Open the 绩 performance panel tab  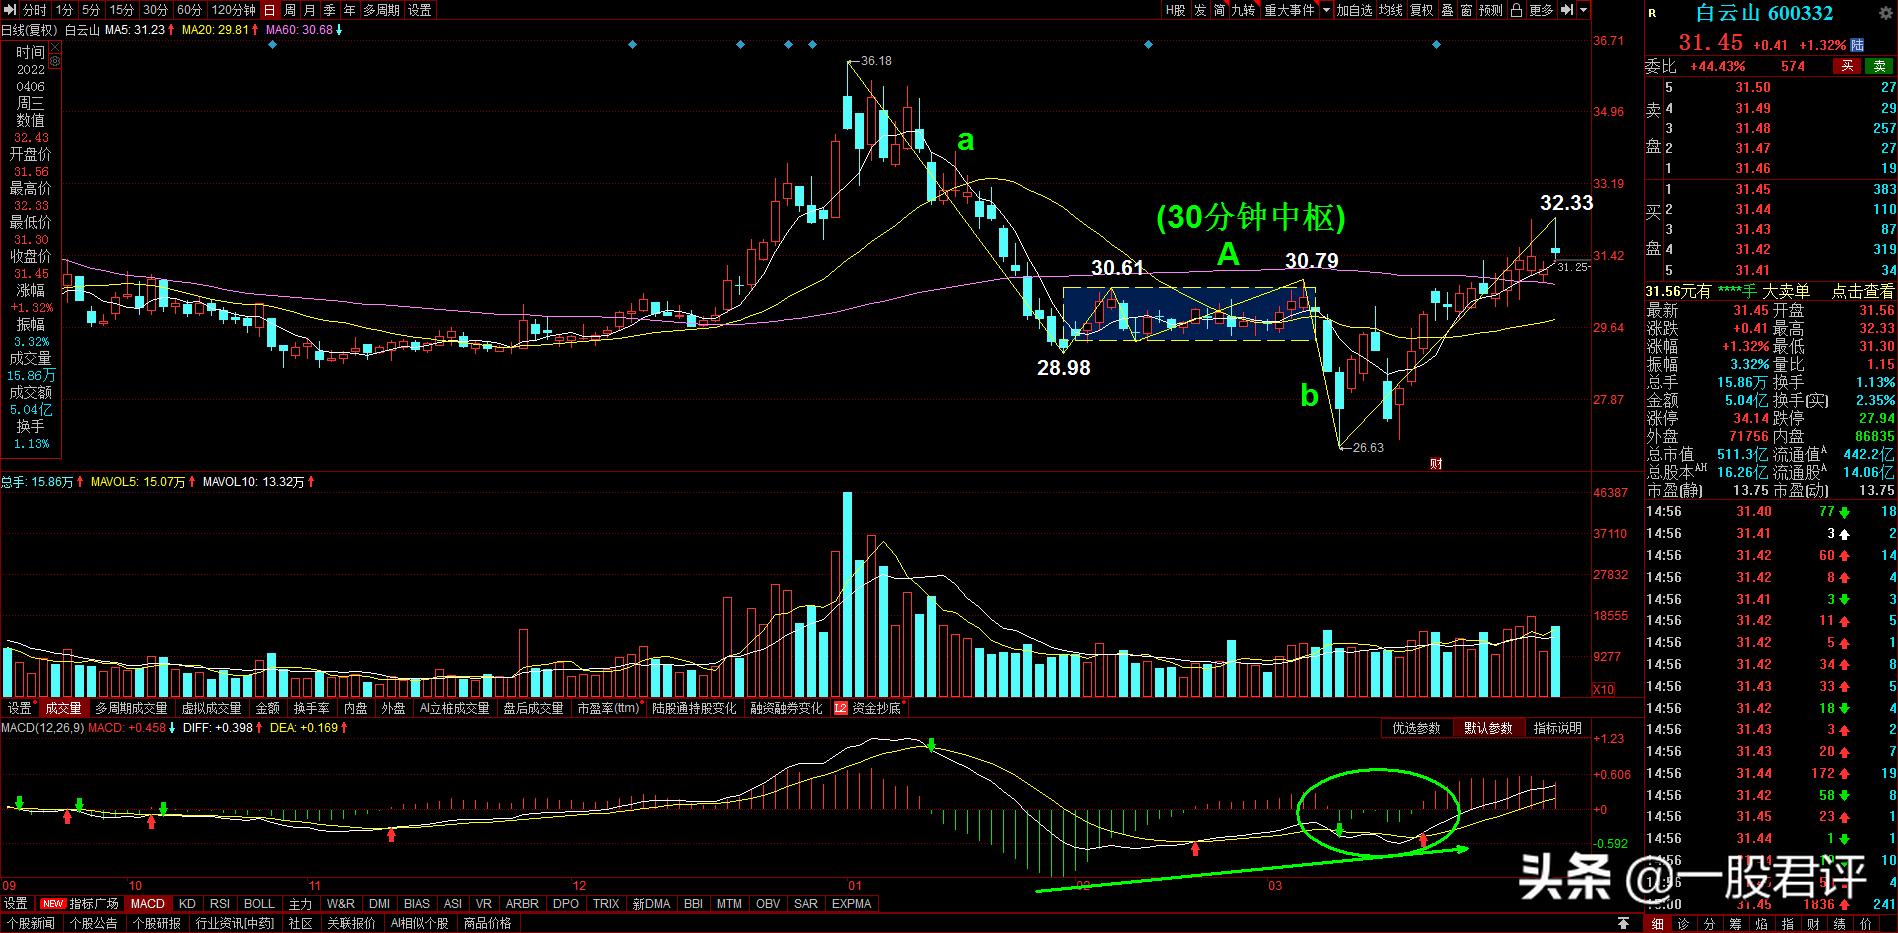(x=1840, y=923)
